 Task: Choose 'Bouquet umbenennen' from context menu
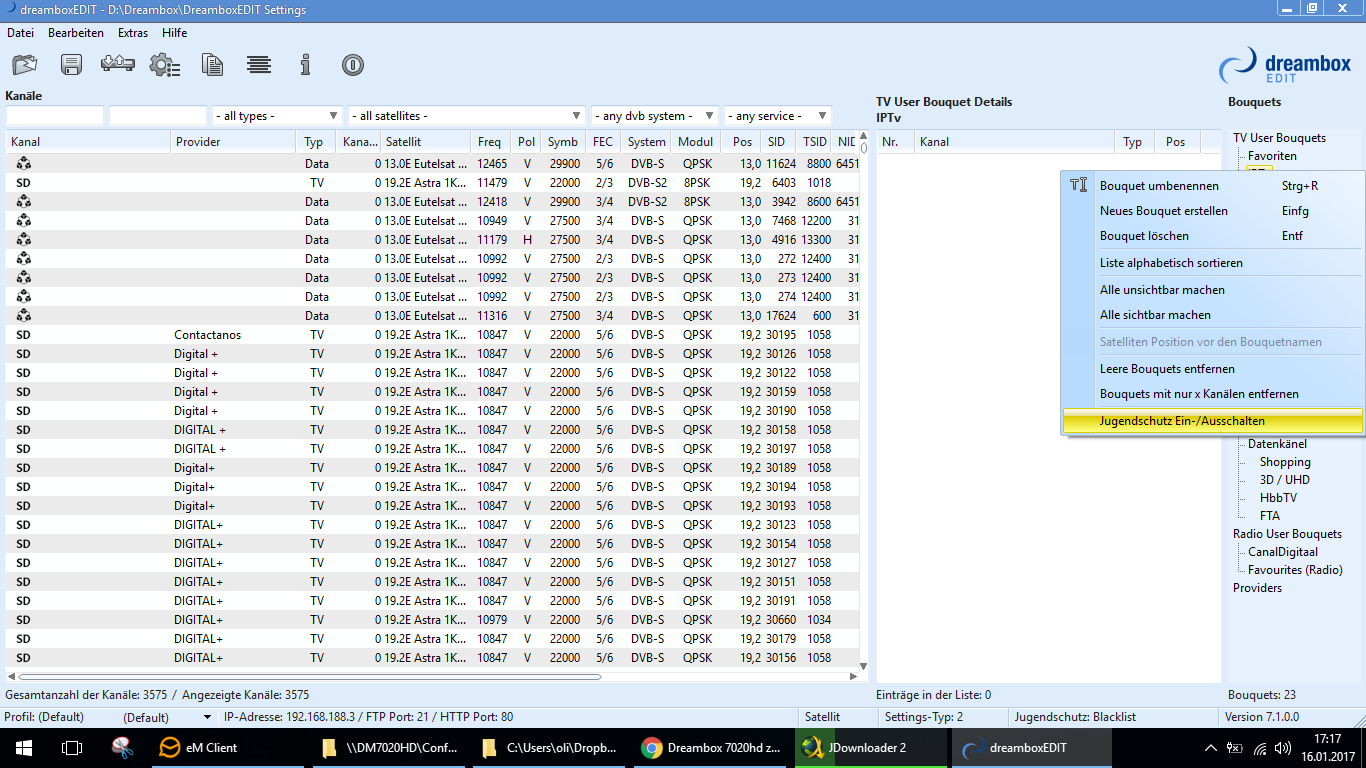(x=1159, y=186)
